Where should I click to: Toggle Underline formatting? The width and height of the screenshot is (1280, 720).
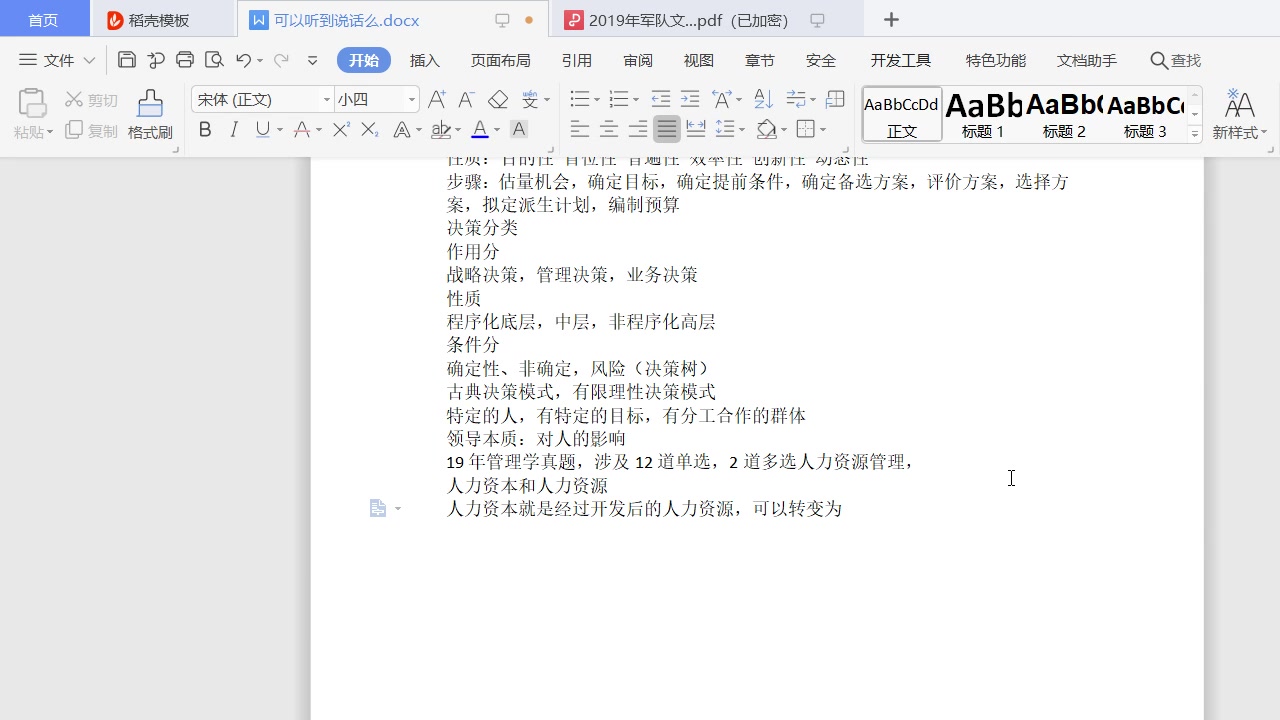[x=262, y=129]
